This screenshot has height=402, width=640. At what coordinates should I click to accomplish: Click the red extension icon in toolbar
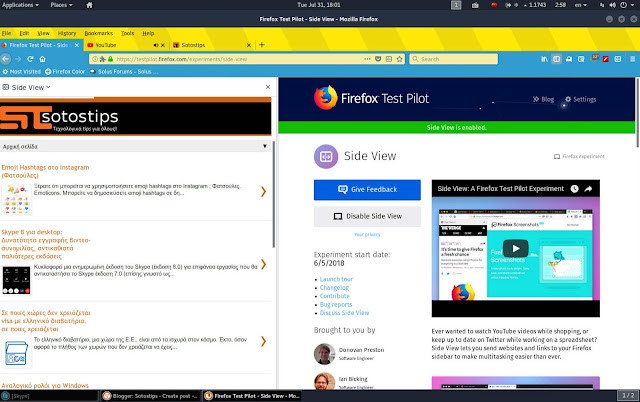tap(606, 59)
